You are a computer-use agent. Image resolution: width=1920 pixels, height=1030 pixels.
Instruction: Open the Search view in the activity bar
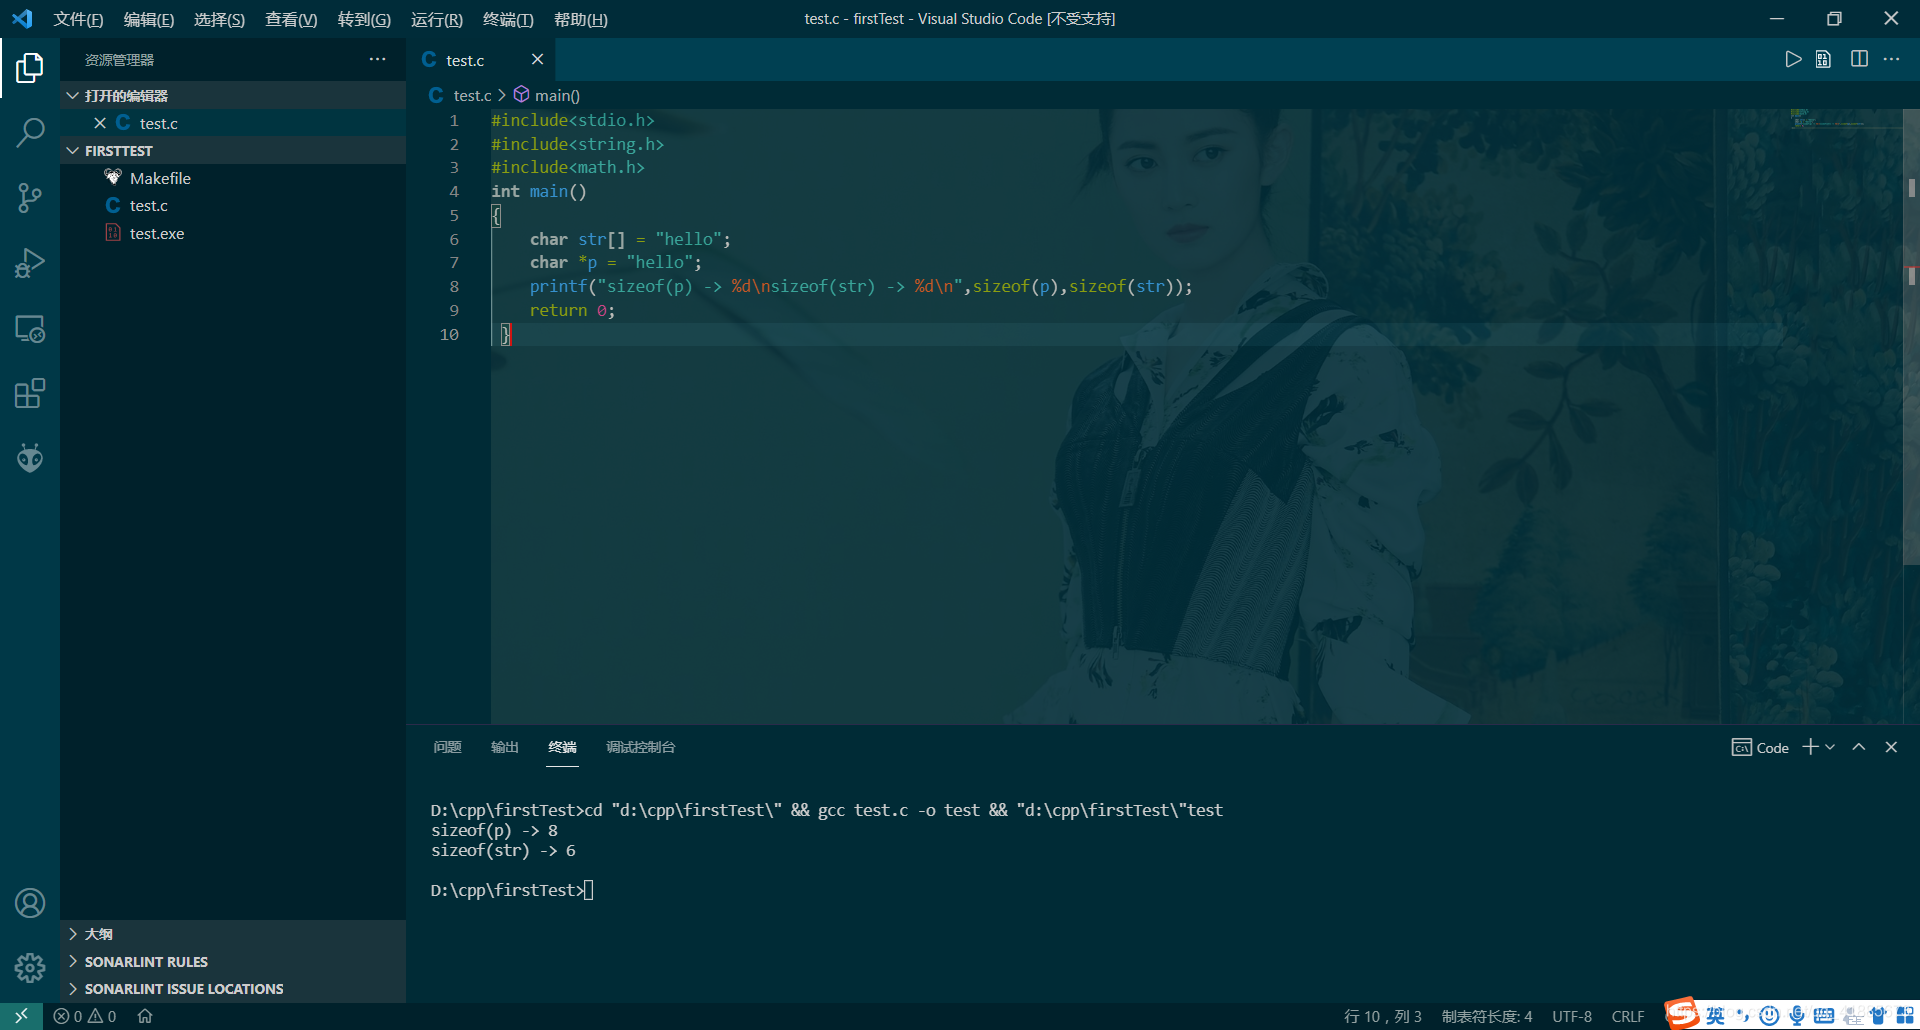(30, 132)
